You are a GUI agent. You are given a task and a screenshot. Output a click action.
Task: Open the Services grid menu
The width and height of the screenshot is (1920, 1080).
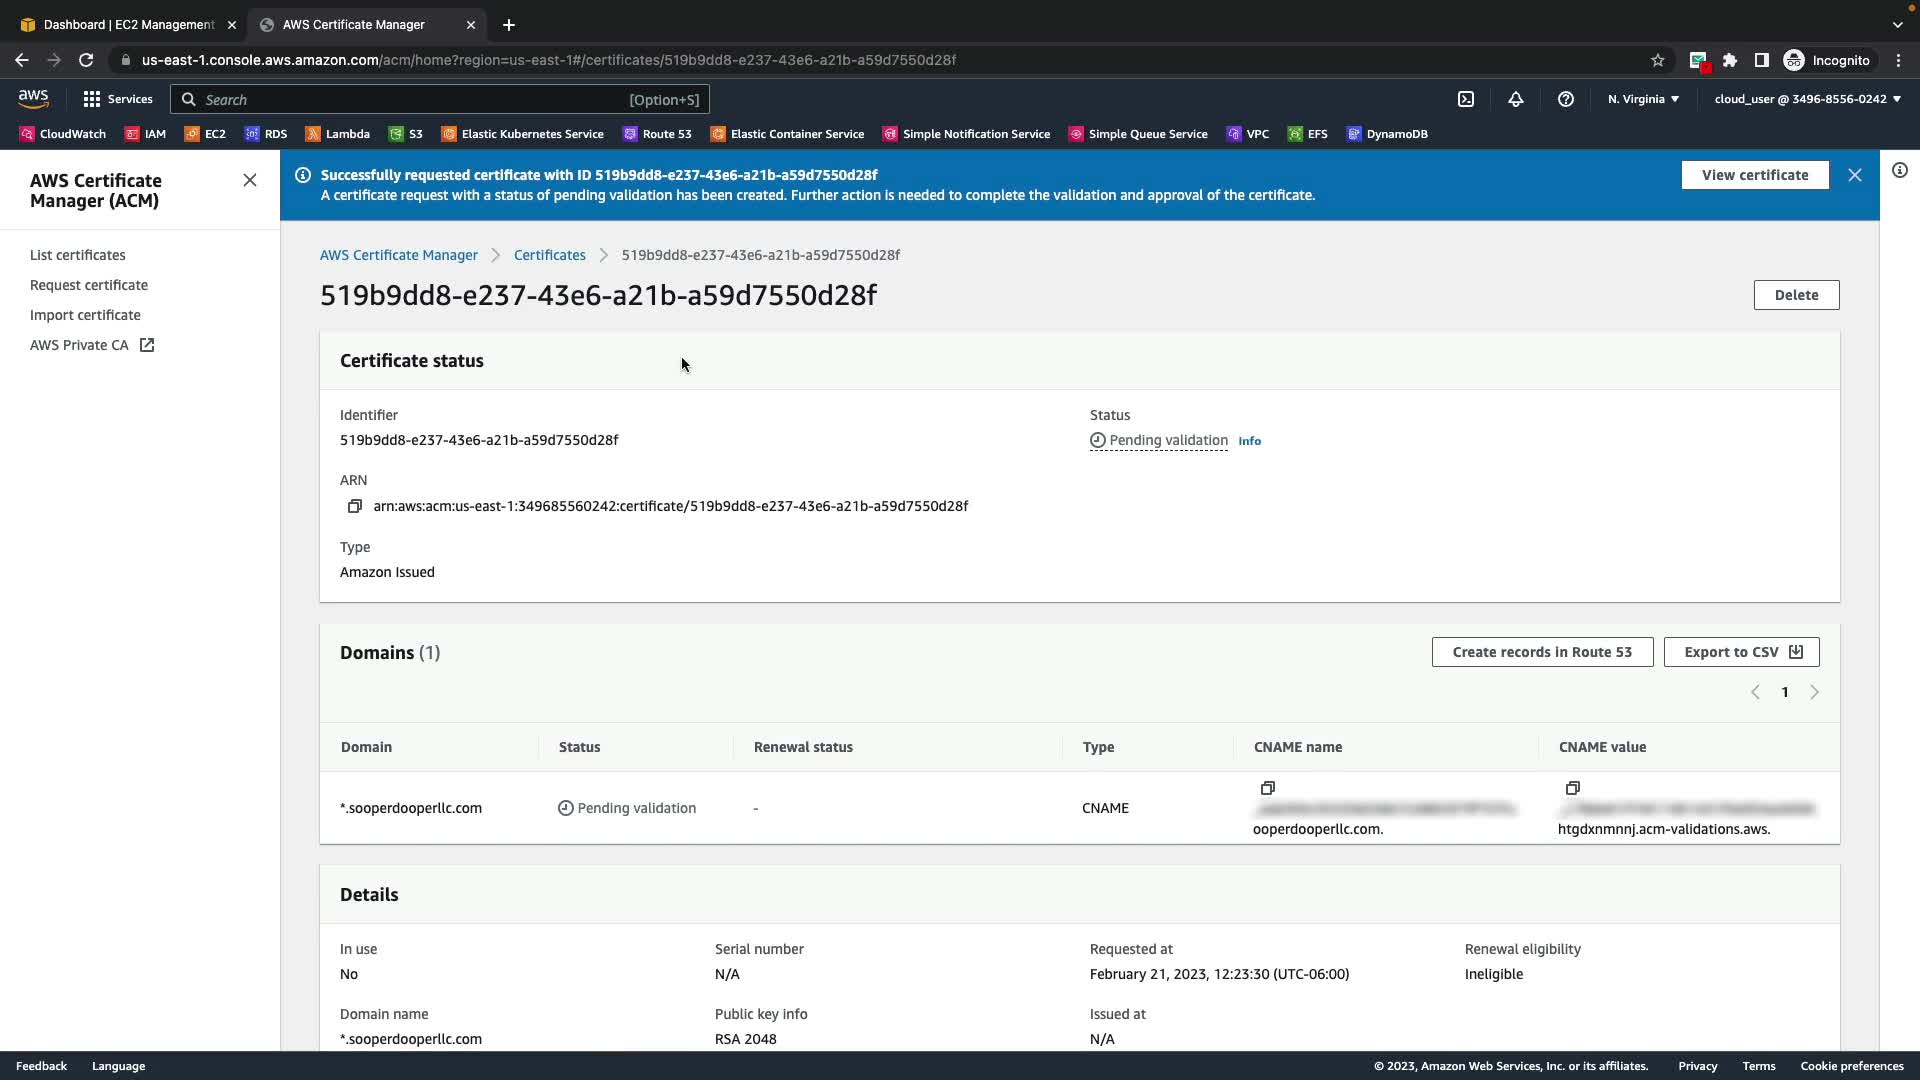pos(117,99)
